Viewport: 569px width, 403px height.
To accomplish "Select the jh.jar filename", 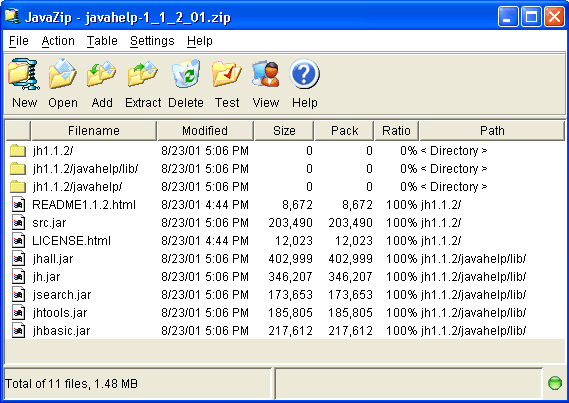I will pos(46,277).
